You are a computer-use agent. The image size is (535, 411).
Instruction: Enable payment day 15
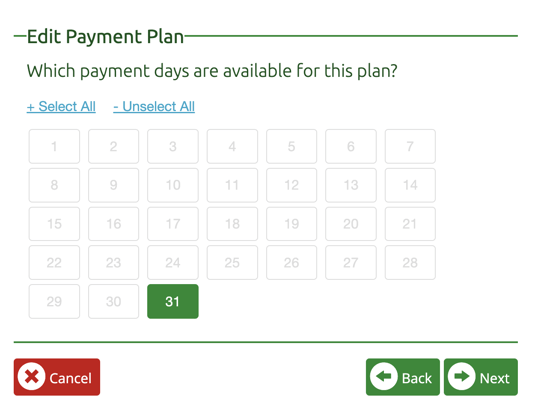[x=54, y=224]
